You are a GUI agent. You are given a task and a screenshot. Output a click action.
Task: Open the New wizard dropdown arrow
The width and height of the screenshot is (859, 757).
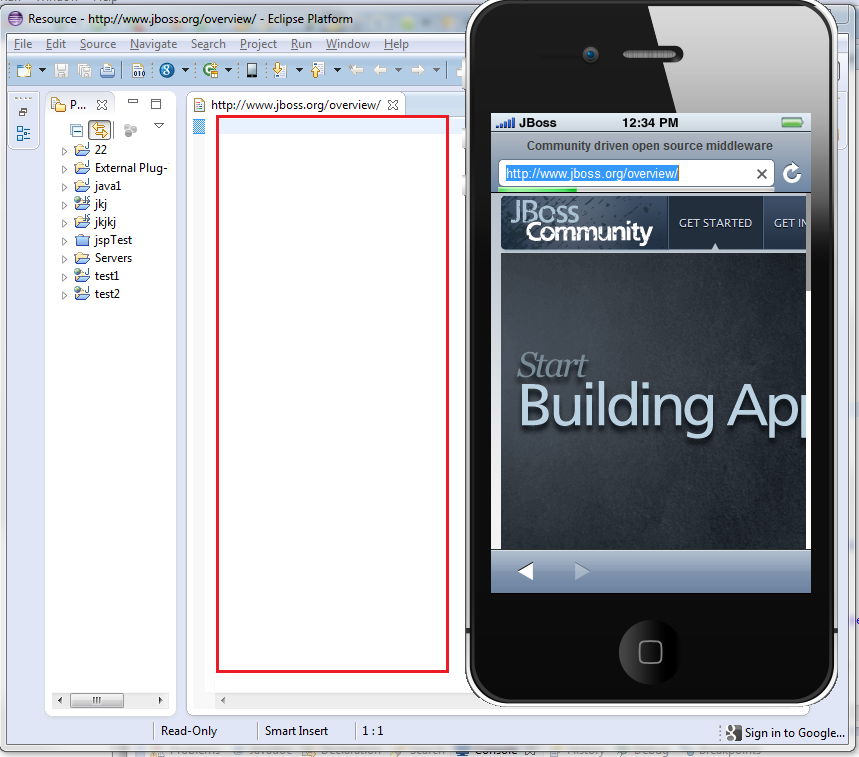(x=42, y=70)
